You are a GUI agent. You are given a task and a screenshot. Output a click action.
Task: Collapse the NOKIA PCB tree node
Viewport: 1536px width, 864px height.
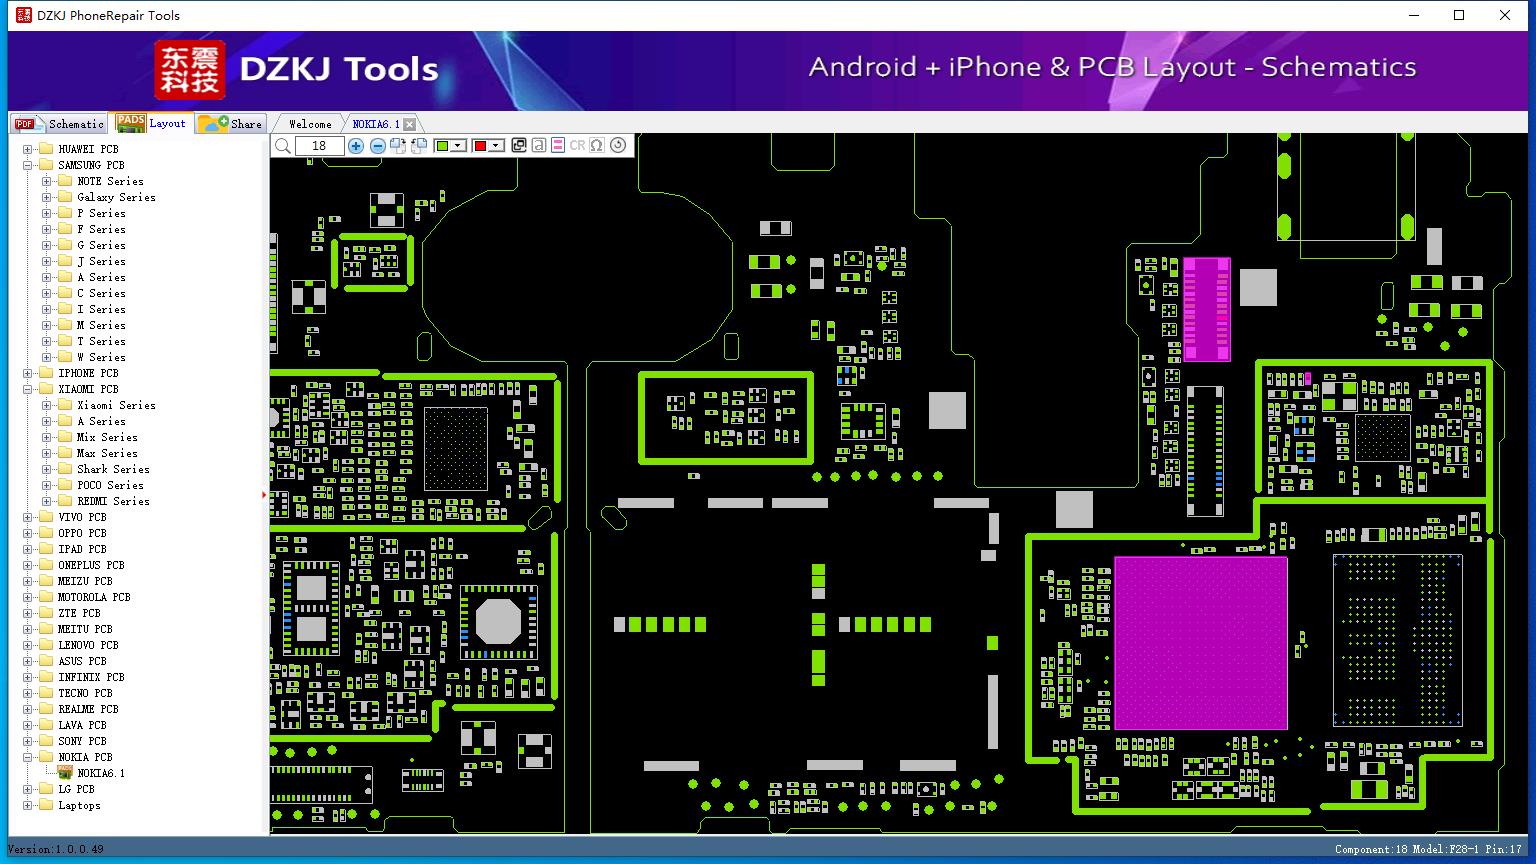pyautogui.click(x=27, y=757)
